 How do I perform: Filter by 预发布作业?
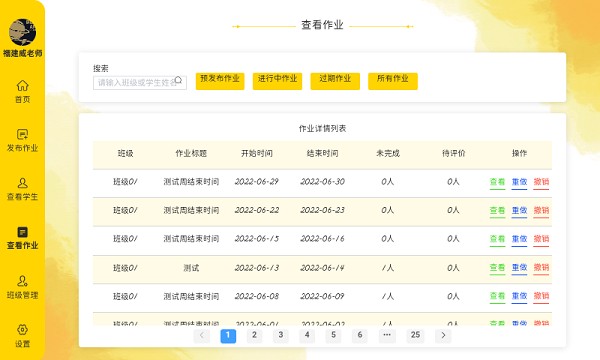click(220, 81)
